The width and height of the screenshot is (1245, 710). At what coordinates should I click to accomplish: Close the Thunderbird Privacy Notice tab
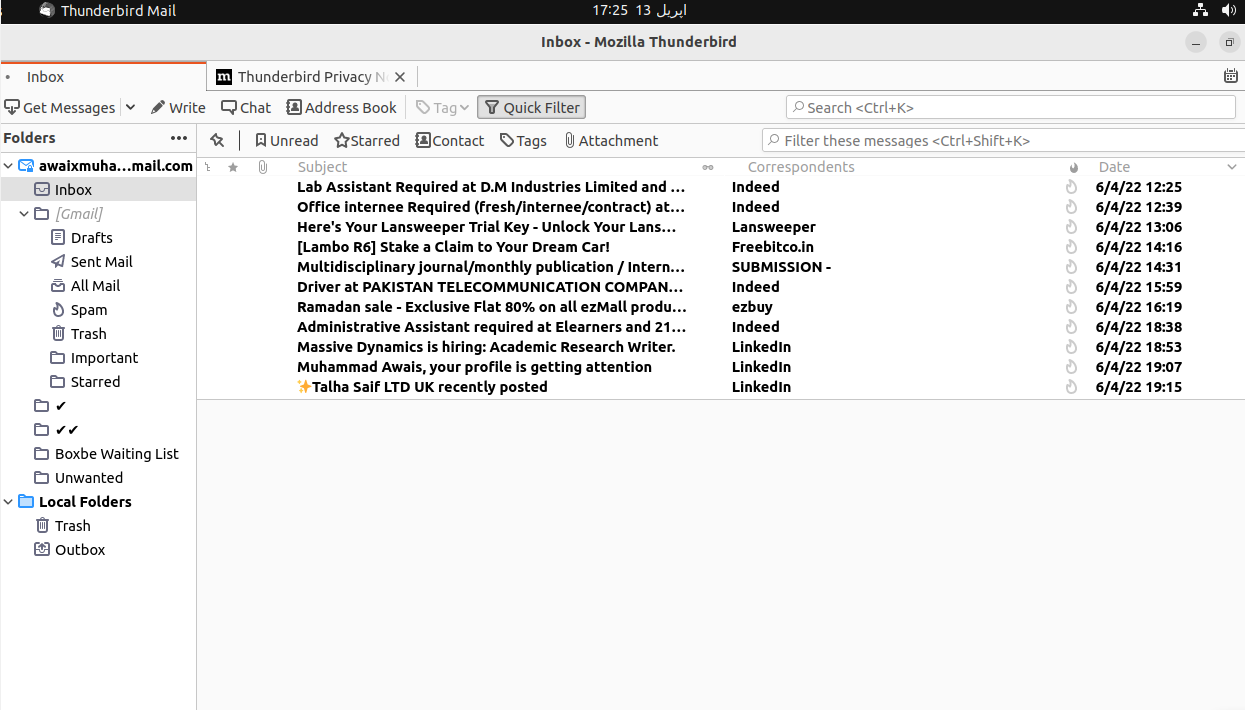pos(400,77)
